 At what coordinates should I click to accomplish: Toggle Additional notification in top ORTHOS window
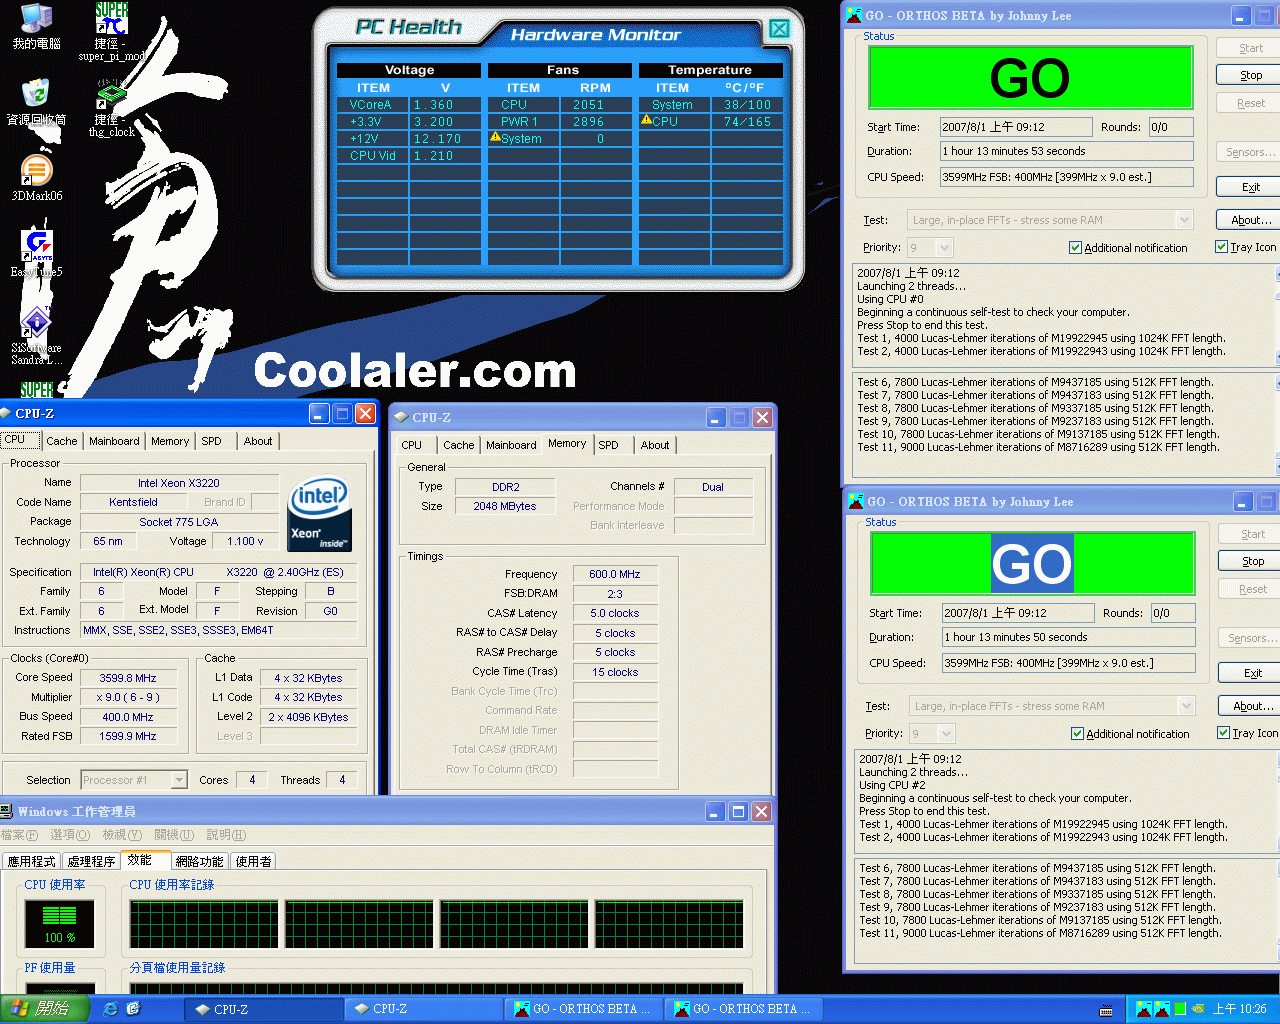(1075, 248)
